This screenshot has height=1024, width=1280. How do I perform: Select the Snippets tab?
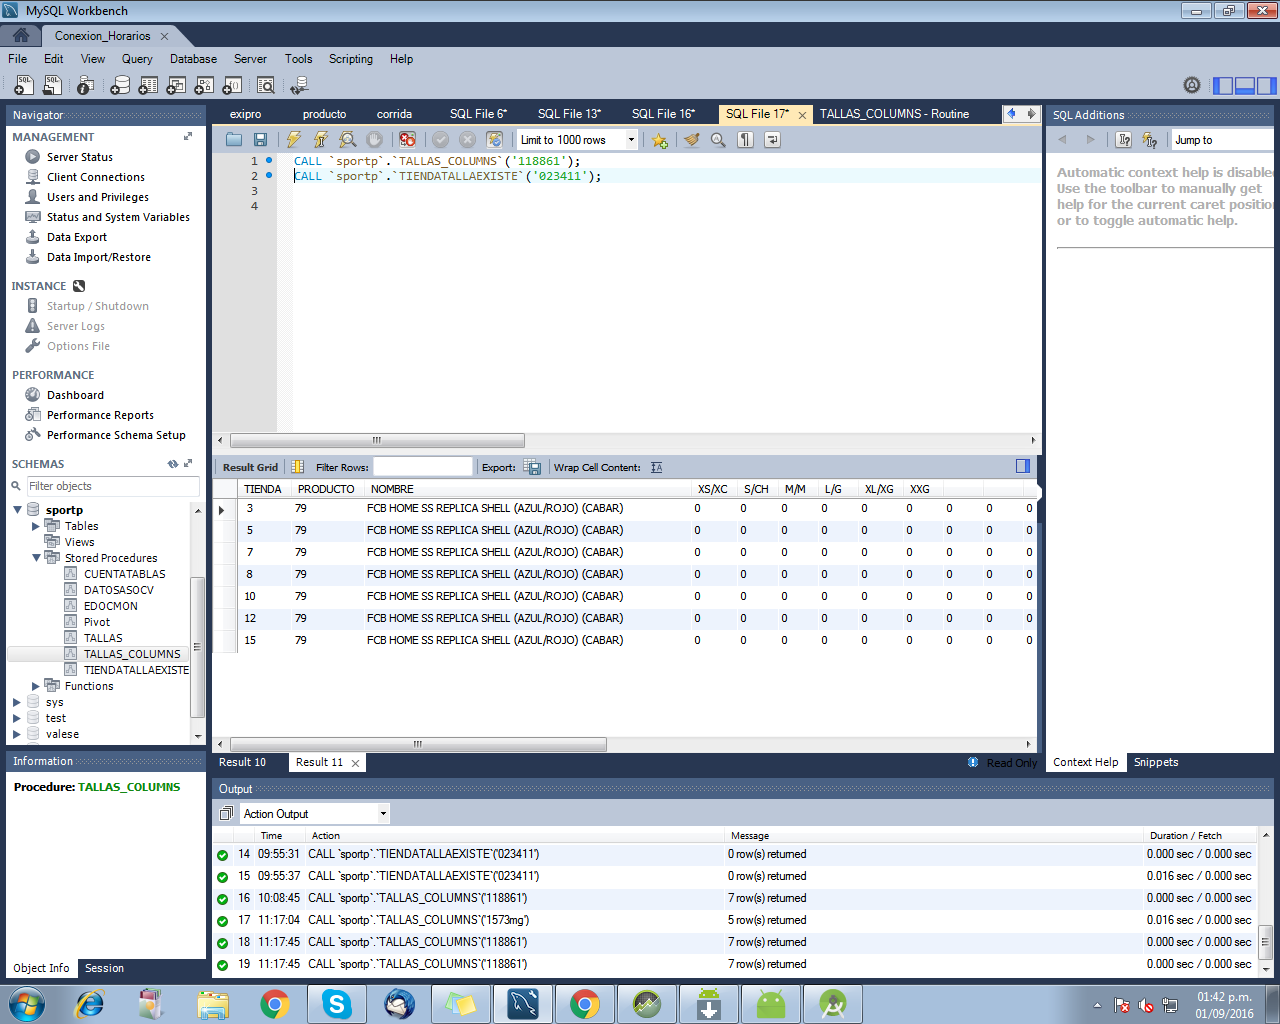pyautogui.click(x=1156, y=762)
